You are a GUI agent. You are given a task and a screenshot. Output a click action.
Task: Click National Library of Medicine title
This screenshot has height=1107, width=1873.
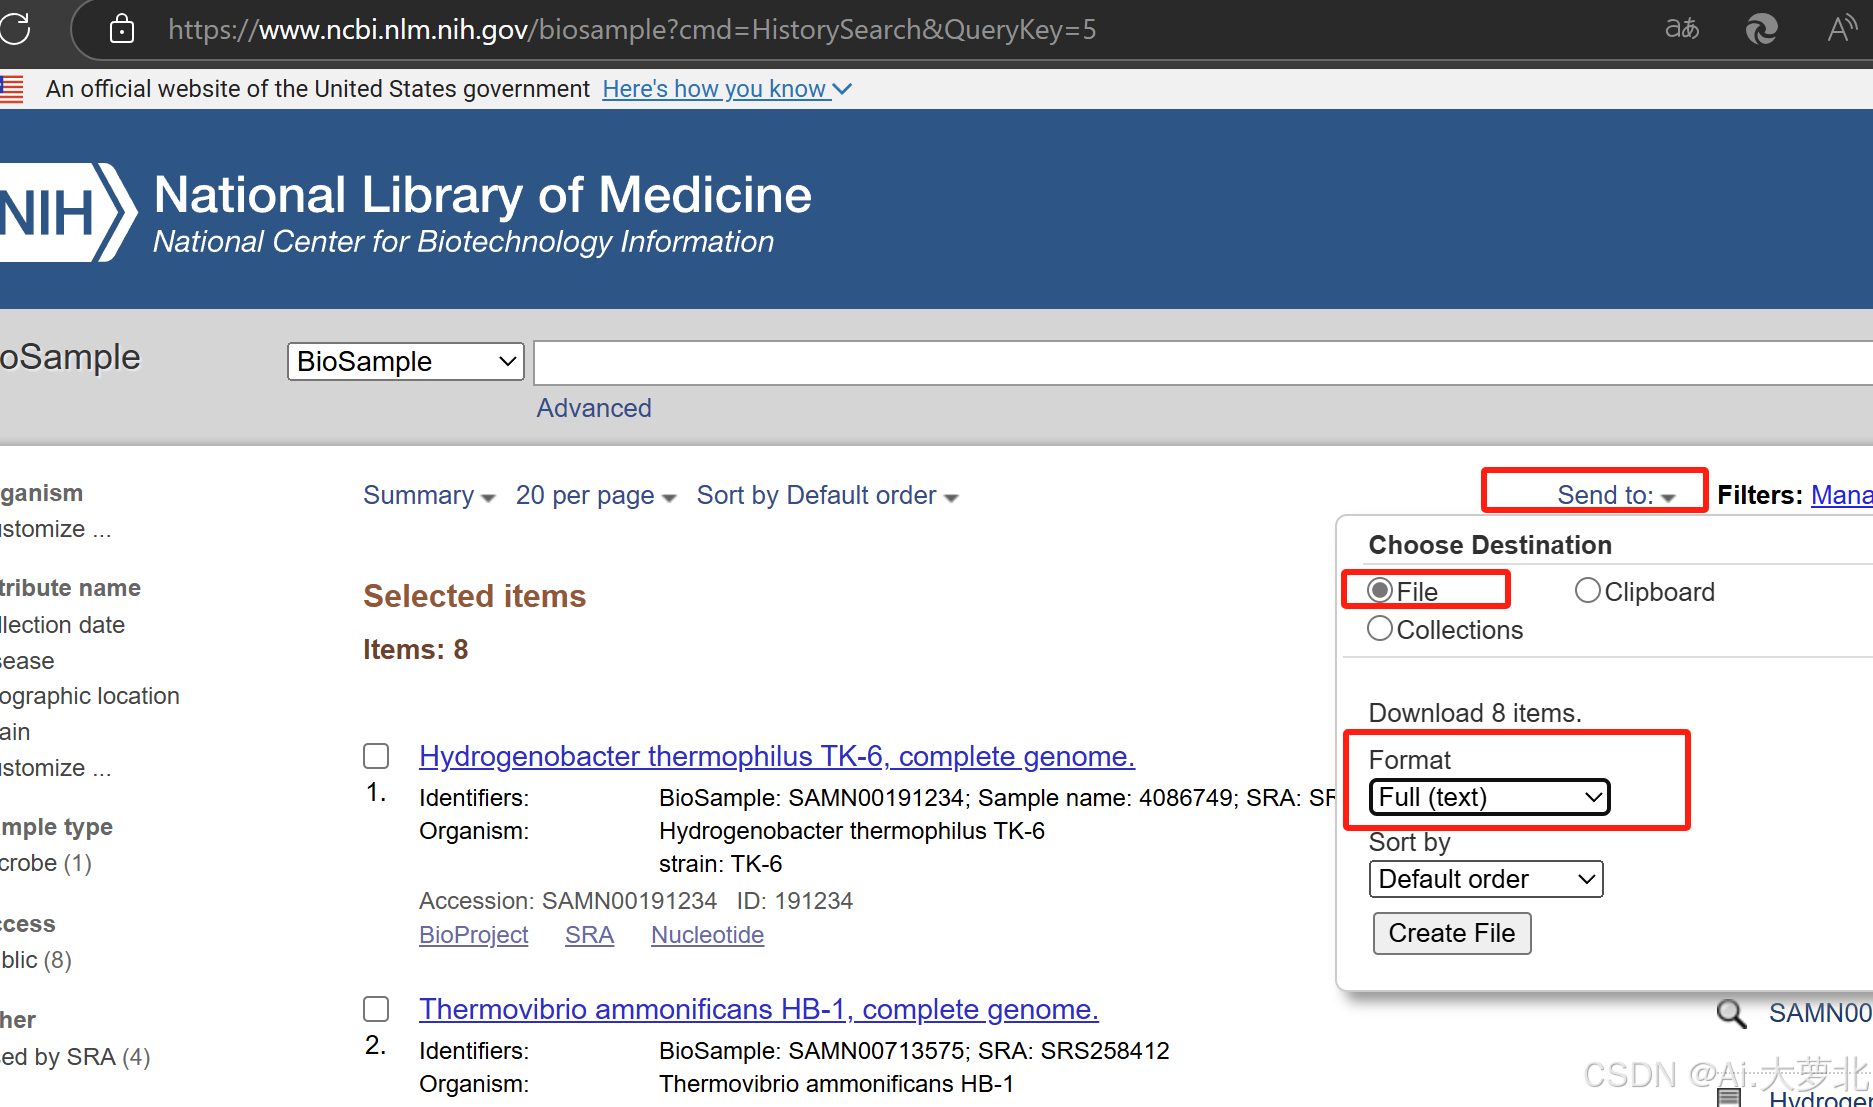(x=483, y=194)
